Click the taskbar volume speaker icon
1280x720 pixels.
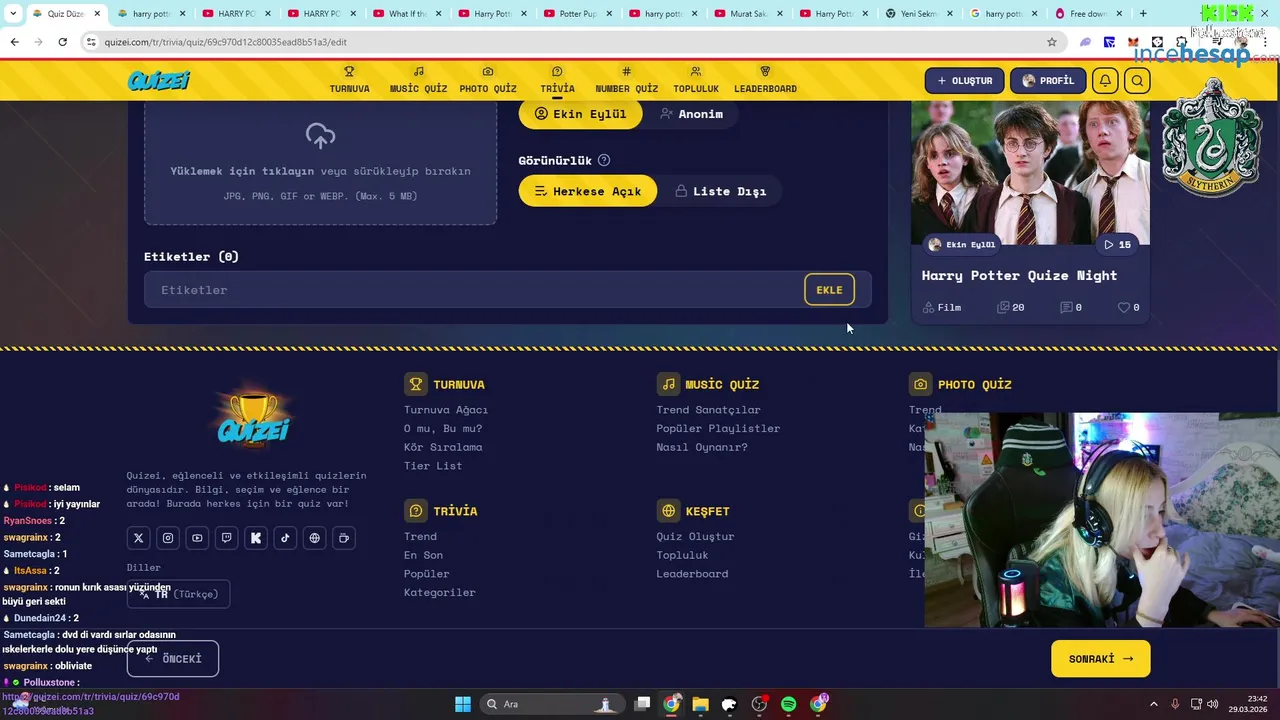[1212, 704]
